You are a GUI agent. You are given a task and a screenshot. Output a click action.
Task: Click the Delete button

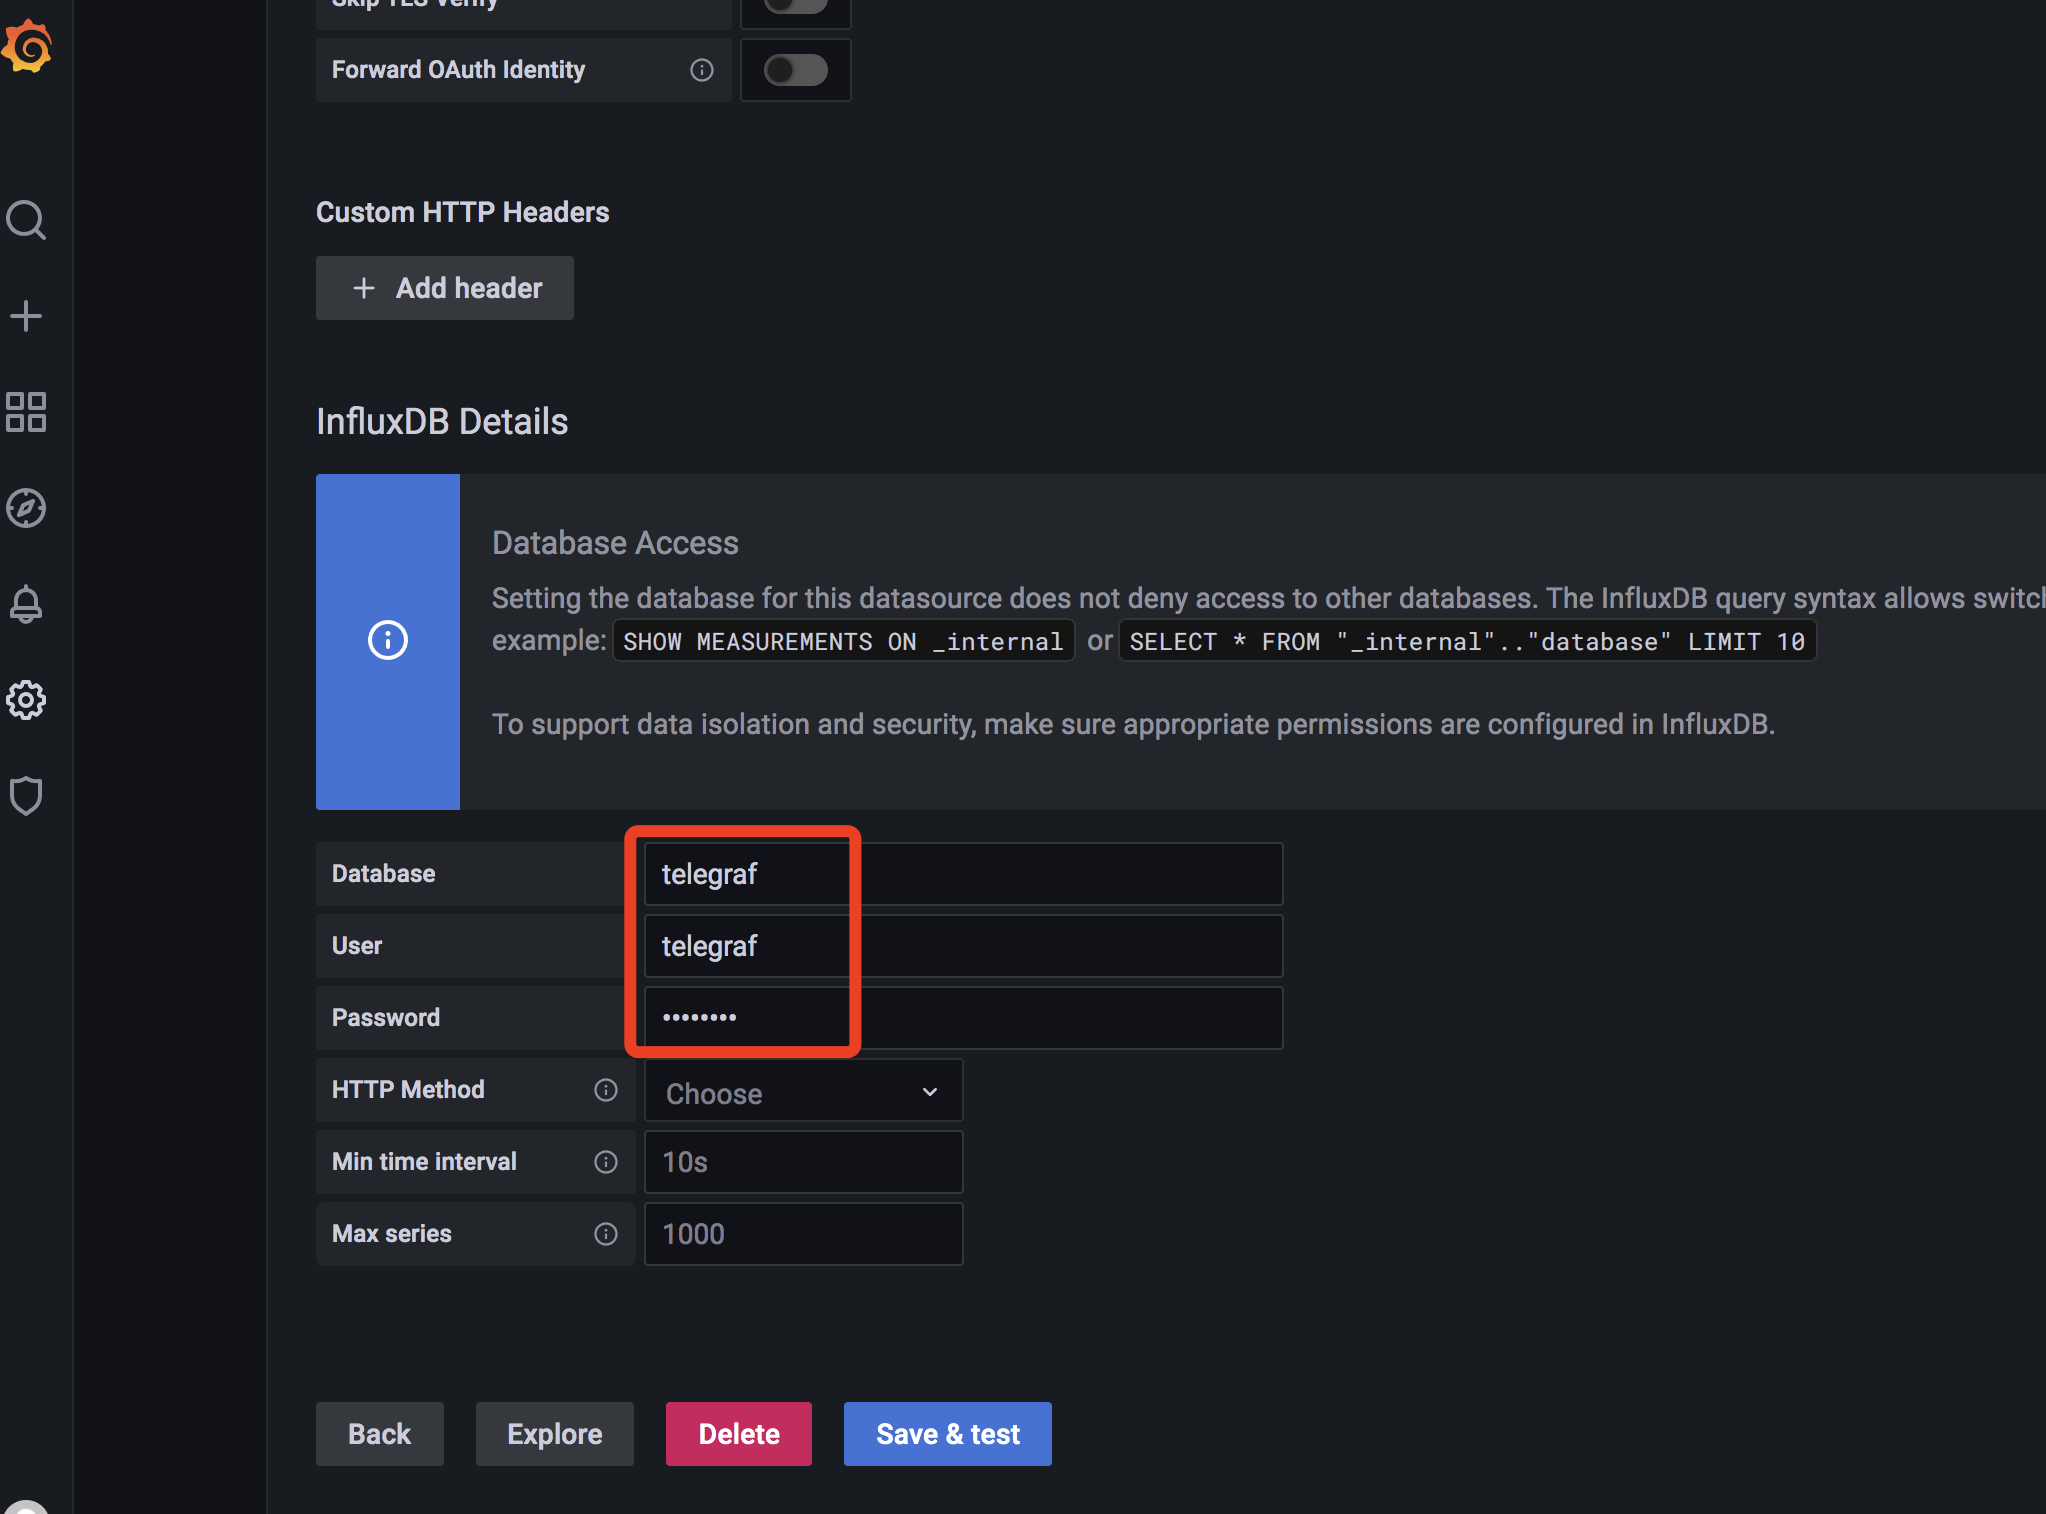739,1434
